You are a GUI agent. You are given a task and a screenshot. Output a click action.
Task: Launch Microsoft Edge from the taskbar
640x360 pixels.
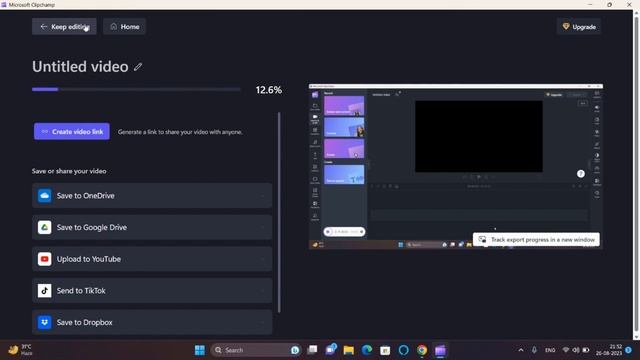pyautogui.click(x=367, y=350)
